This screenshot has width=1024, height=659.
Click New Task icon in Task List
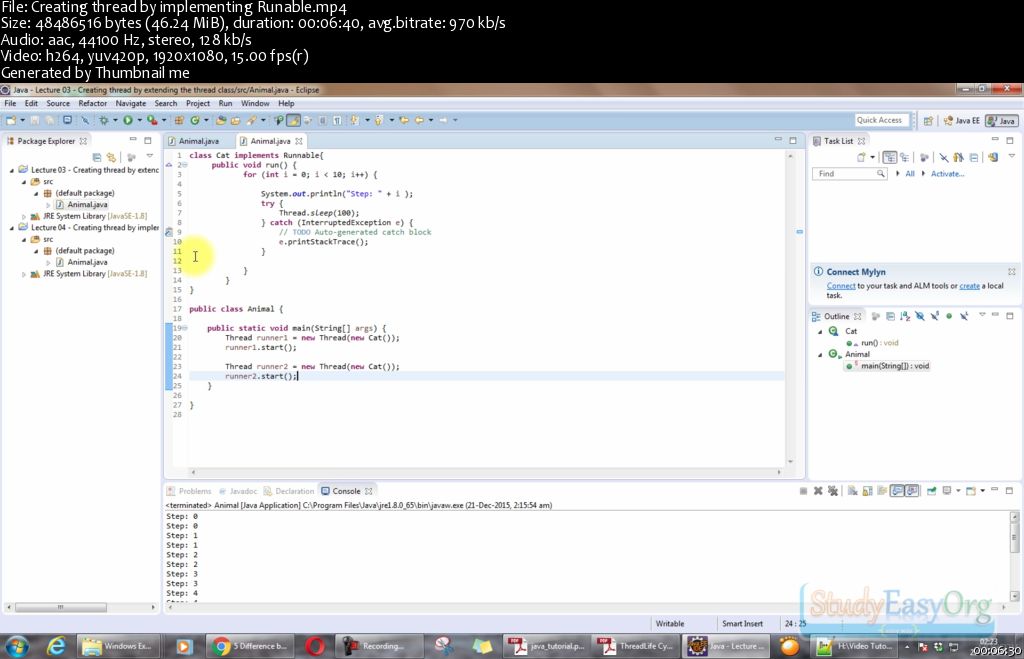click(x=861, y=157)
